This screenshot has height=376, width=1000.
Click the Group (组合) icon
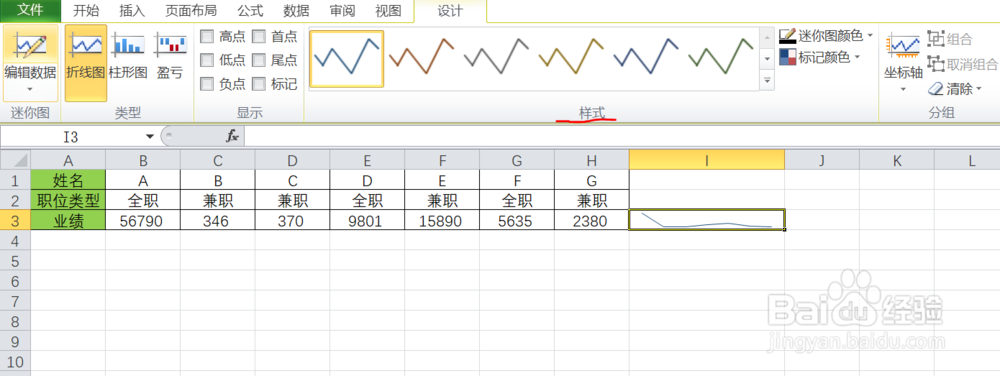tap(935, 39)
